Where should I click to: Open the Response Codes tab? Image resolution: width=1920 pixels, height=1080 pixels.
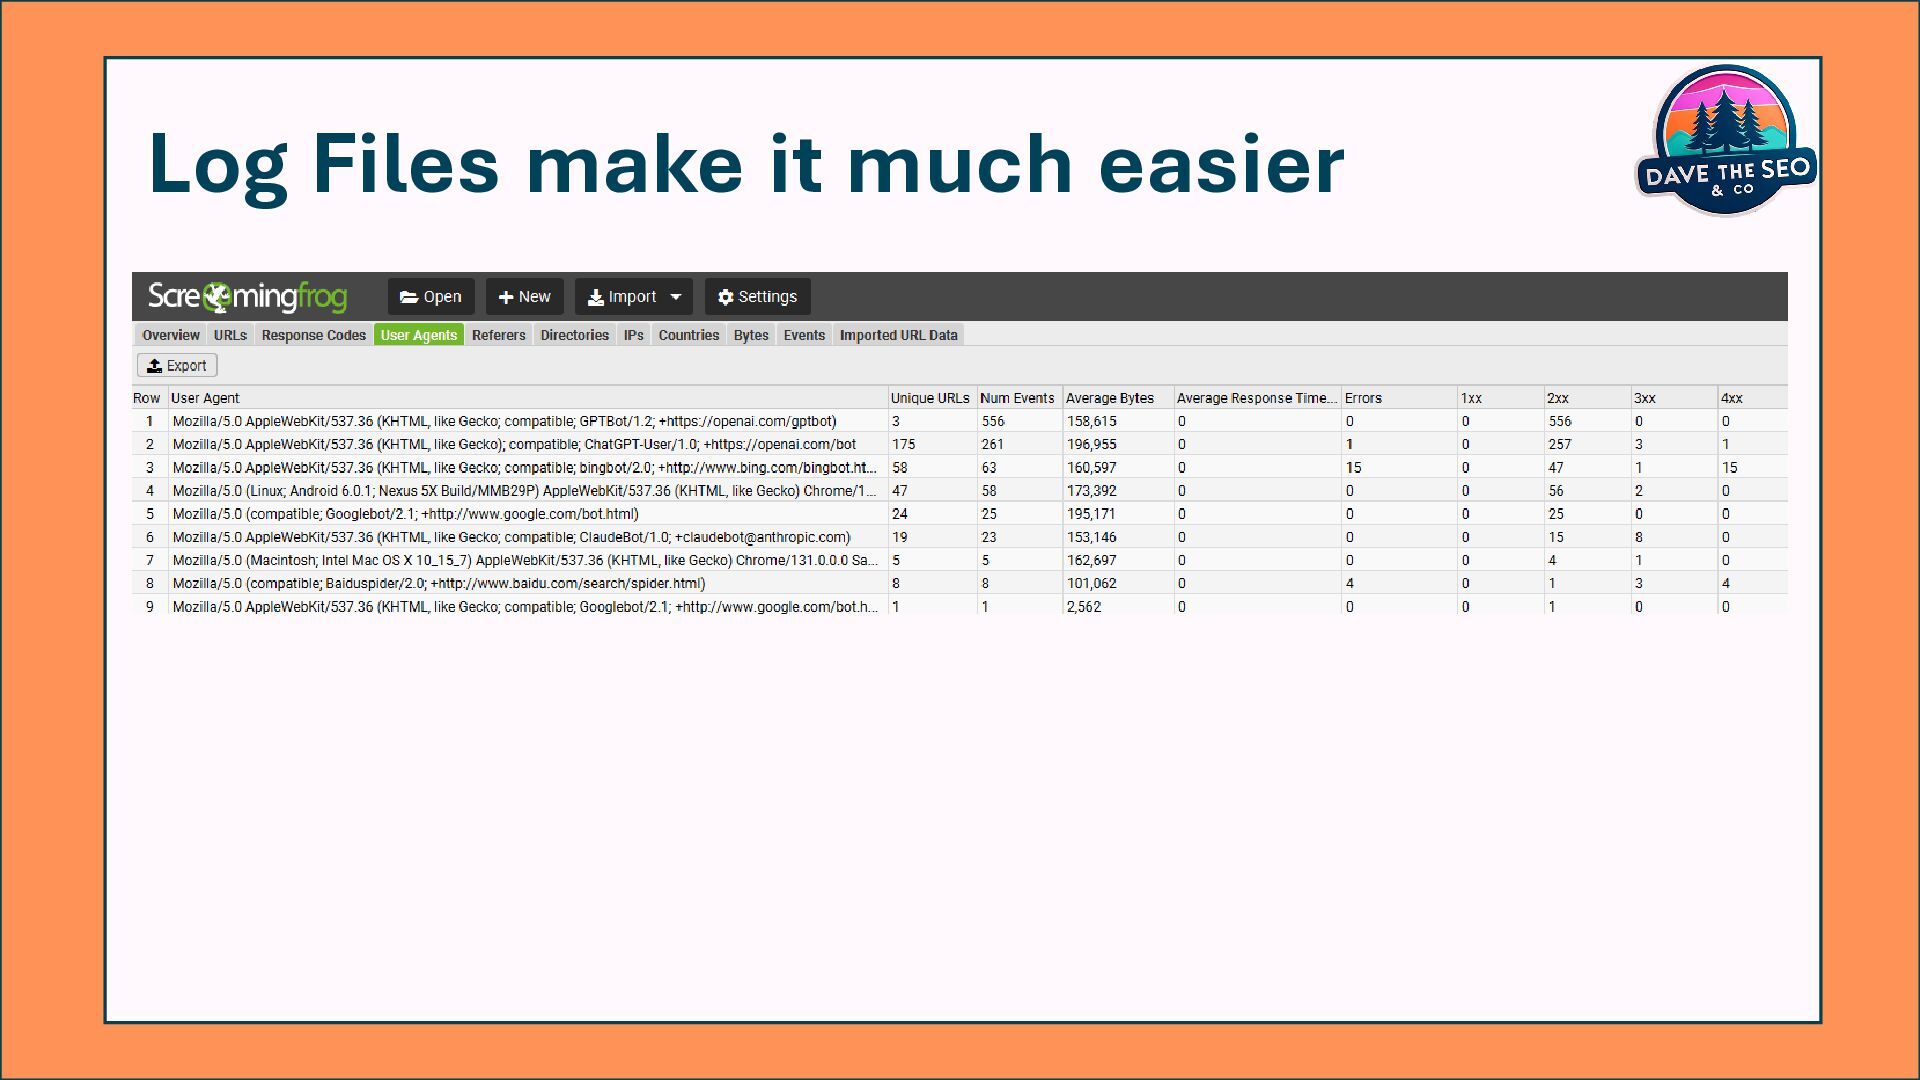313,335
